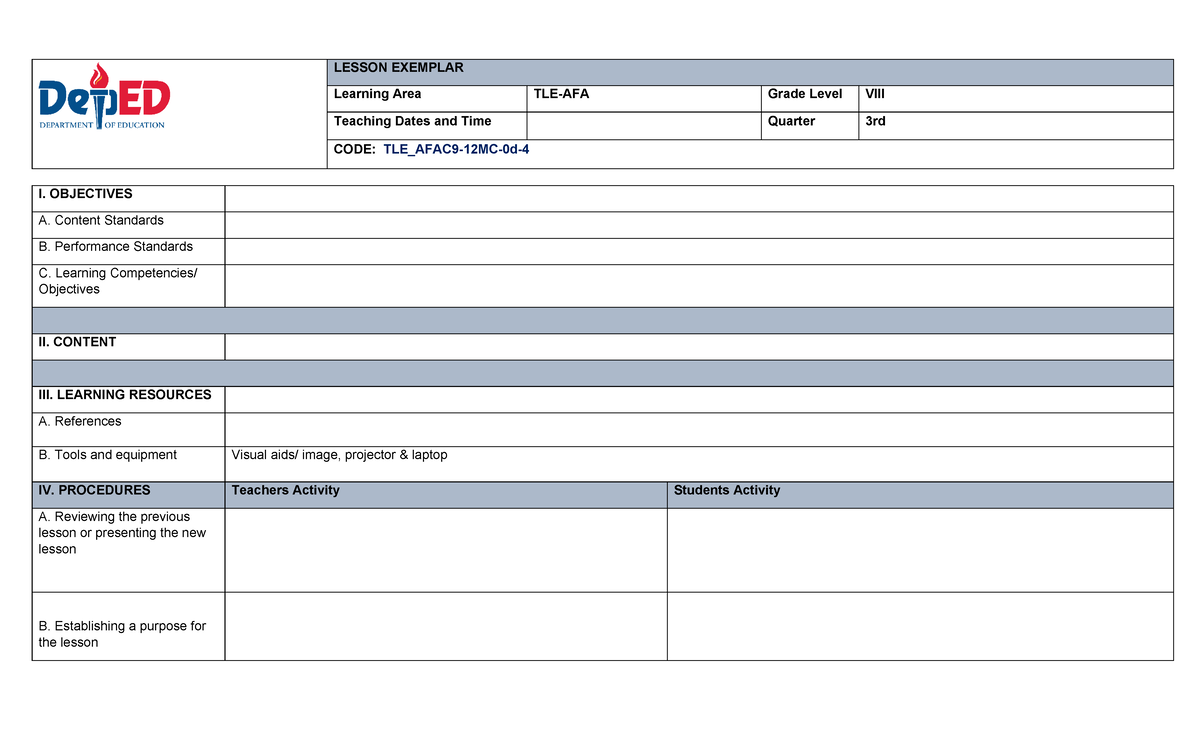Click the A. Content Standards row
The width and height of the screenshot is (1200, 729).
click(103, 220)
